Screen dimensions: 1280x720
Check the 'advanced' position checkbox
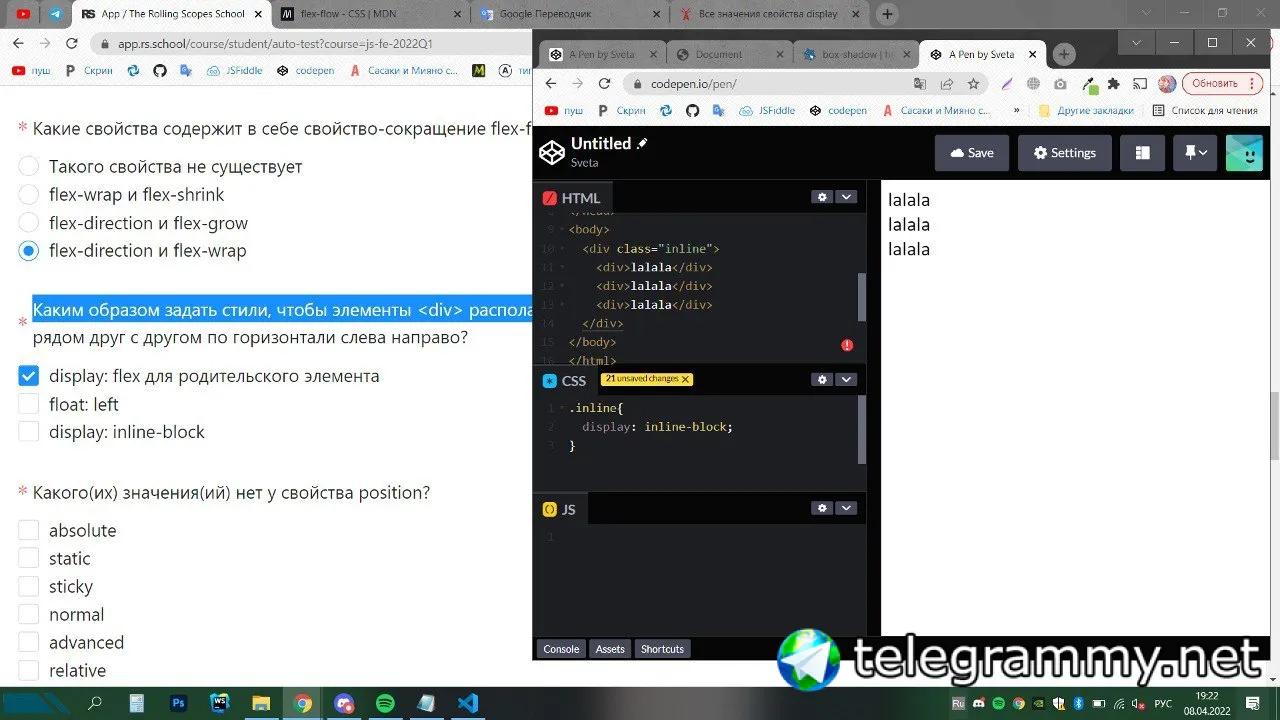coord(29,642)
